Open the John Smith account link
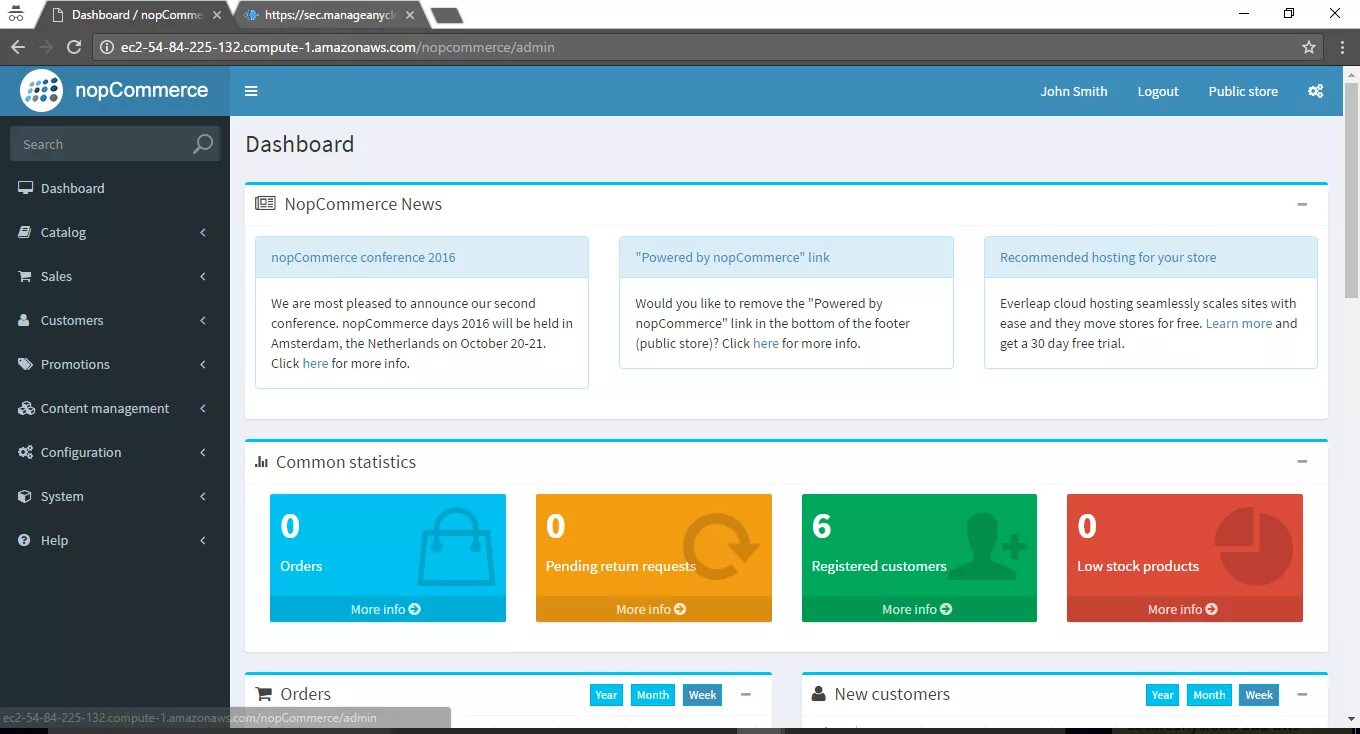 1074,91
